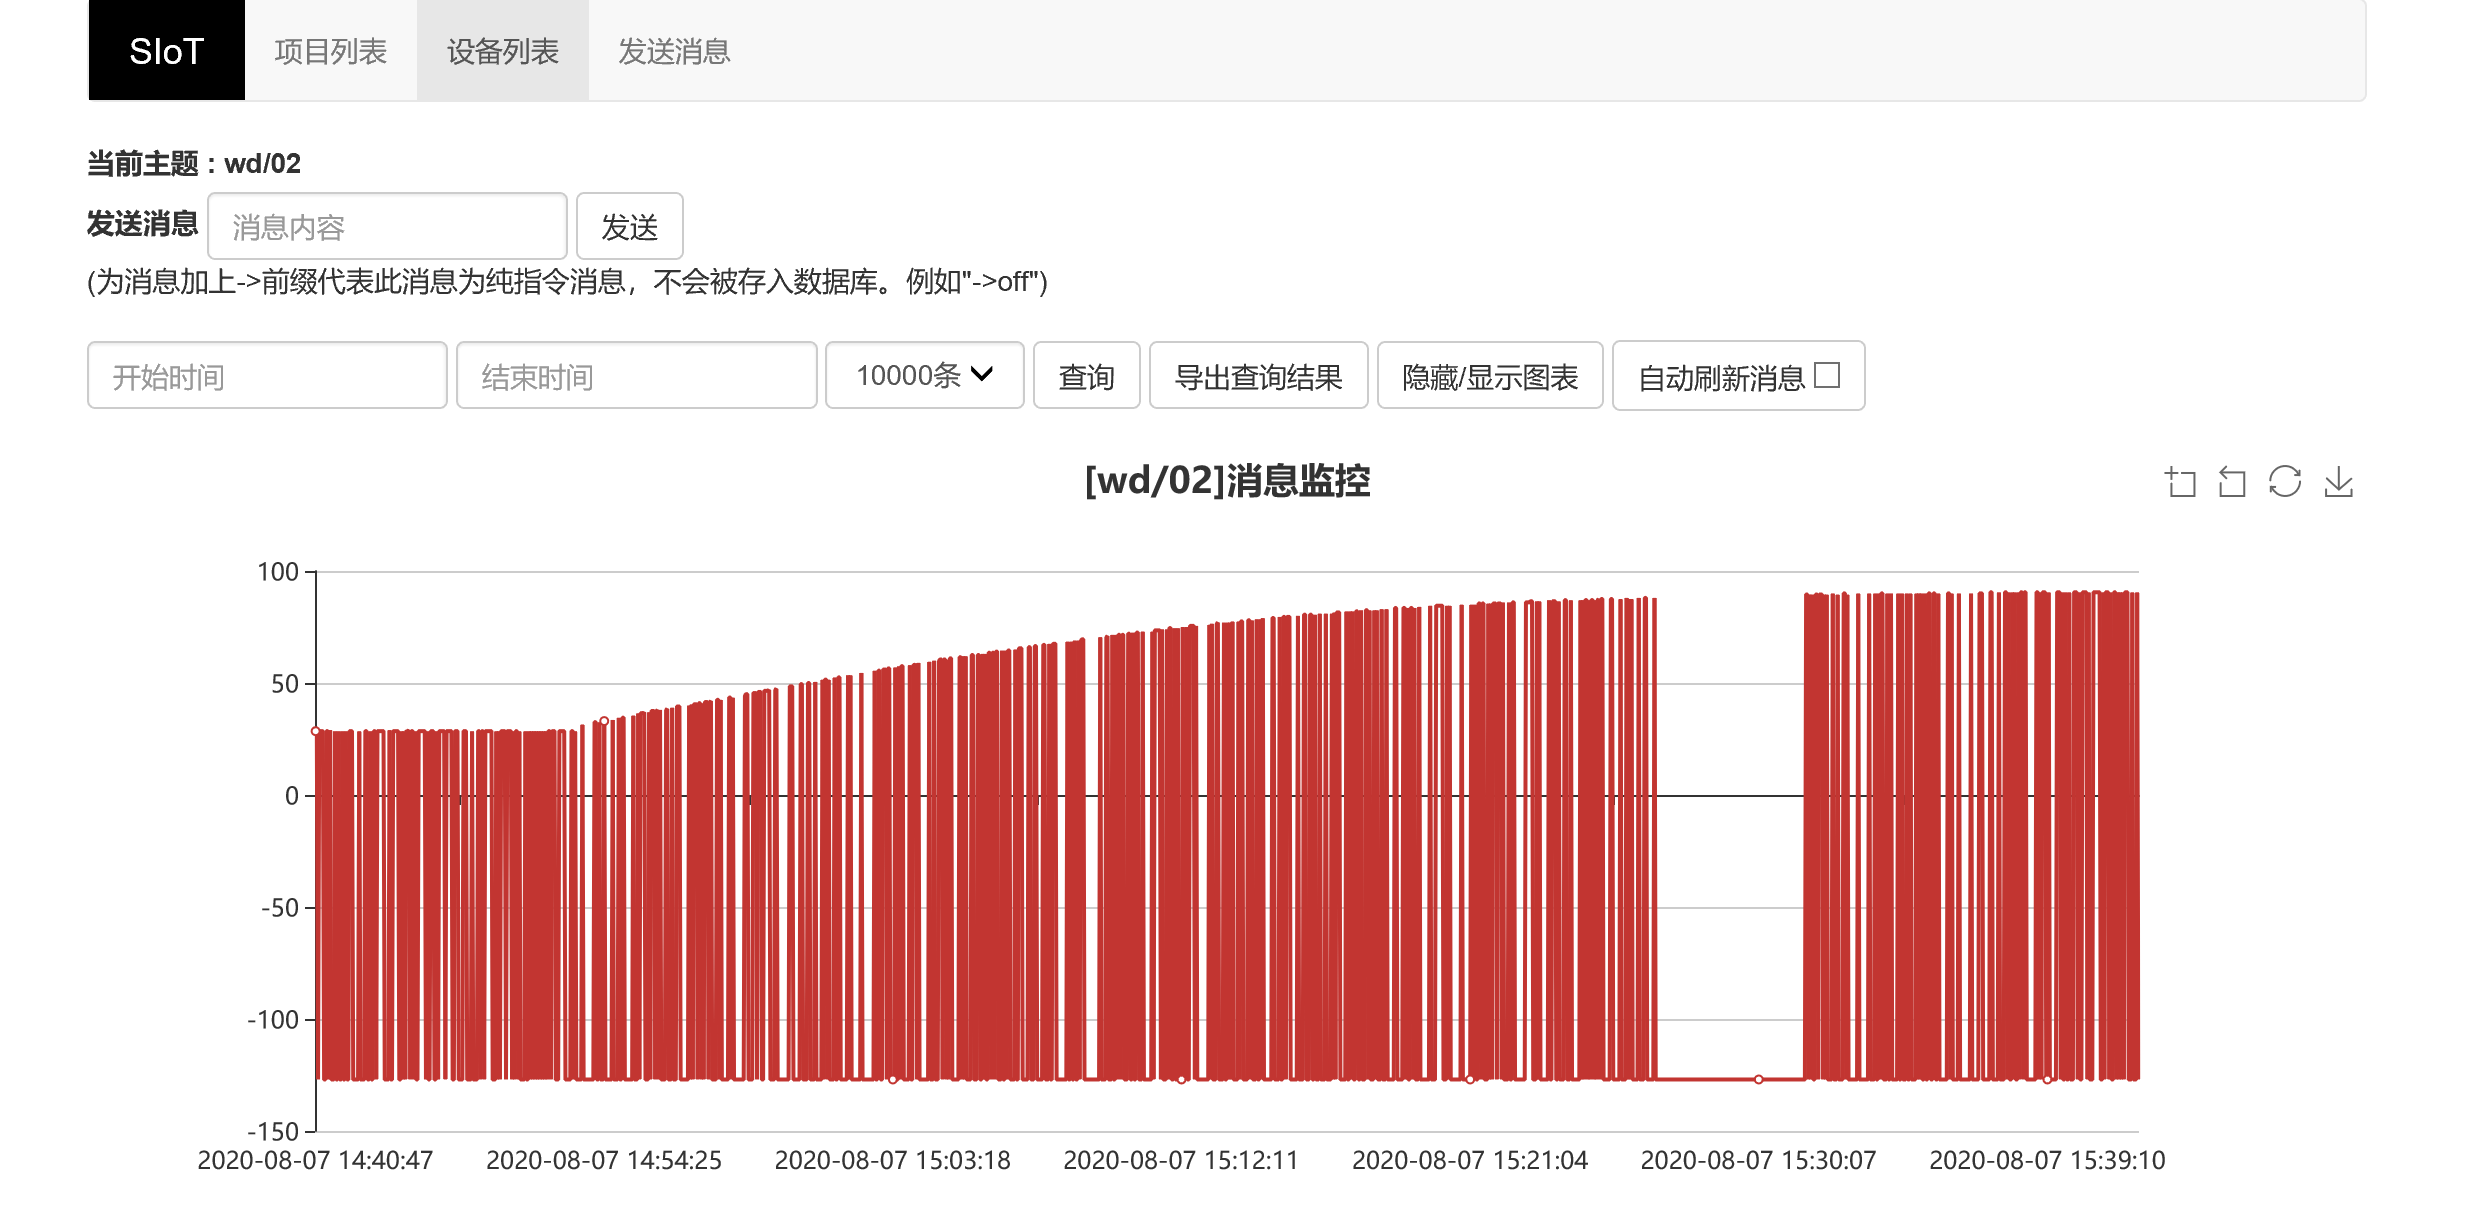Click 隐藏/显示图表 button
This screenshot has width=2466, height=1215.
tap(1490, 375)
